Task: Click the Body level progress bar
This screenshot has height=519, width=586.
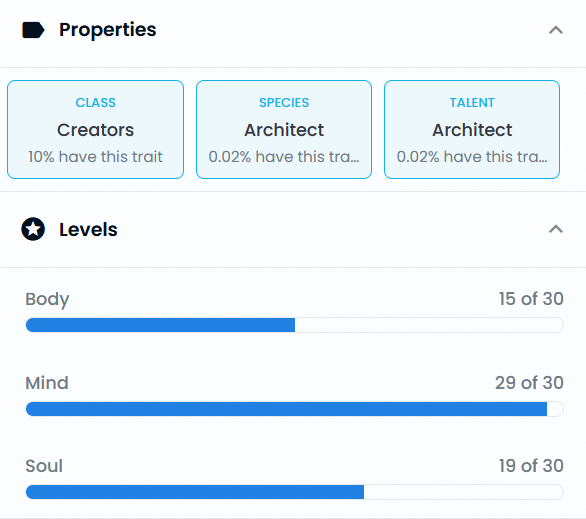Action: pyautogui.click(x=294, y=325)
